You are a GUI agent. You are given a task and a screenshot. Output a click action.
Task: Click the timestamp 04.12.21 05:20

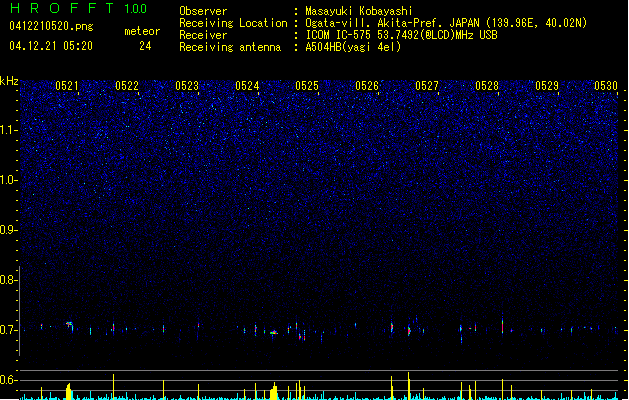click(51, 46)
